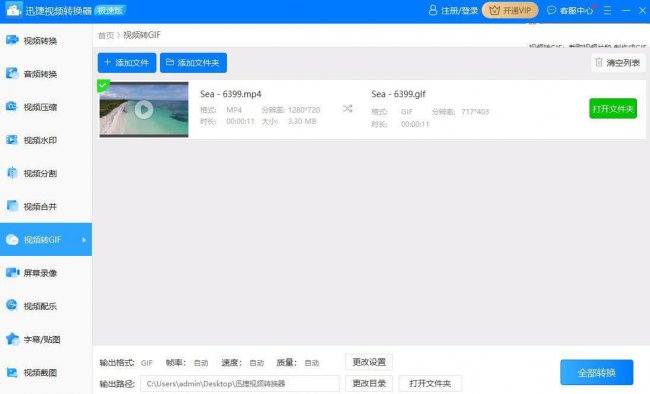Viewport: 650px width, 394px height.
Task: Click the 输出路径 input field
Action: click(240, 384)
